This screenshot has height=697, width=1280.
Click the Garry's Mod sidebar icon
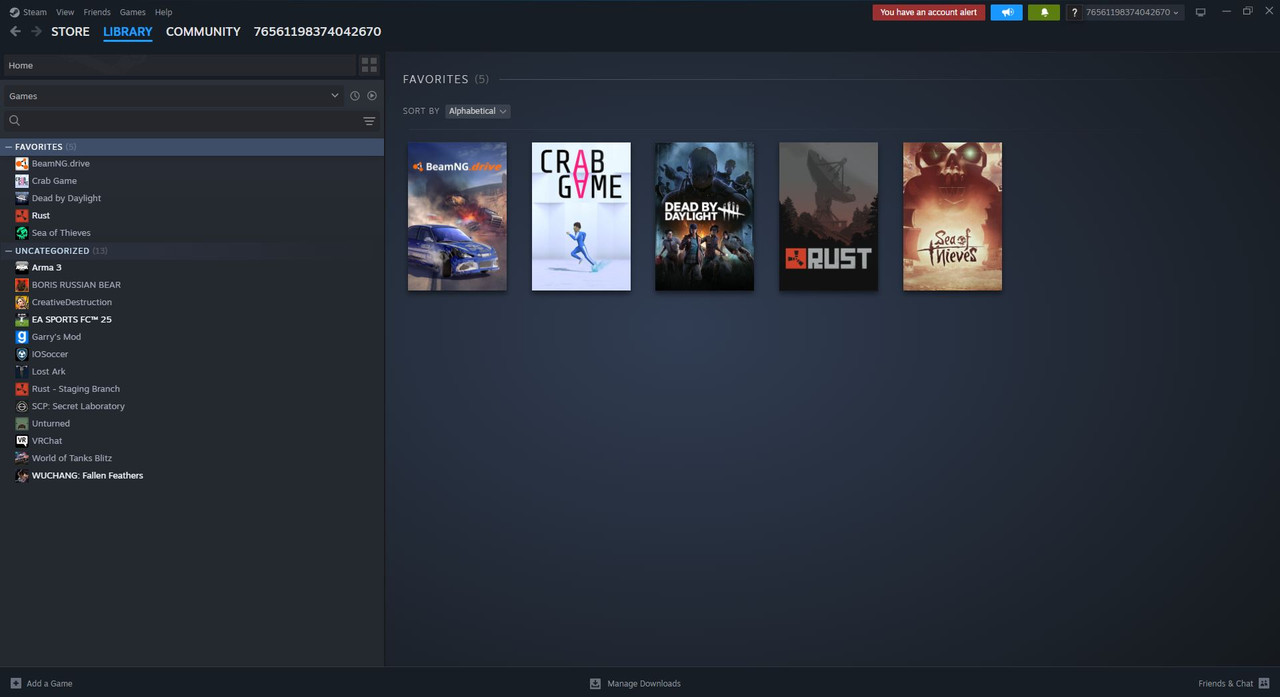[22, 337]
